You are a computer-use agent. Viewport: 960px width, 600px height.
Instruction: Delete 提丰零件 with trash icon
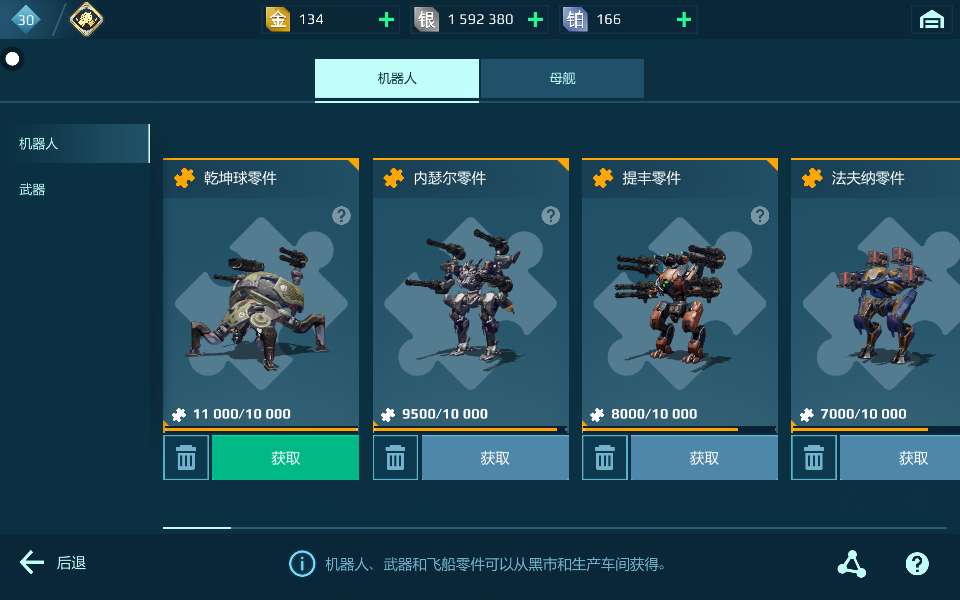tap(604, 457)
